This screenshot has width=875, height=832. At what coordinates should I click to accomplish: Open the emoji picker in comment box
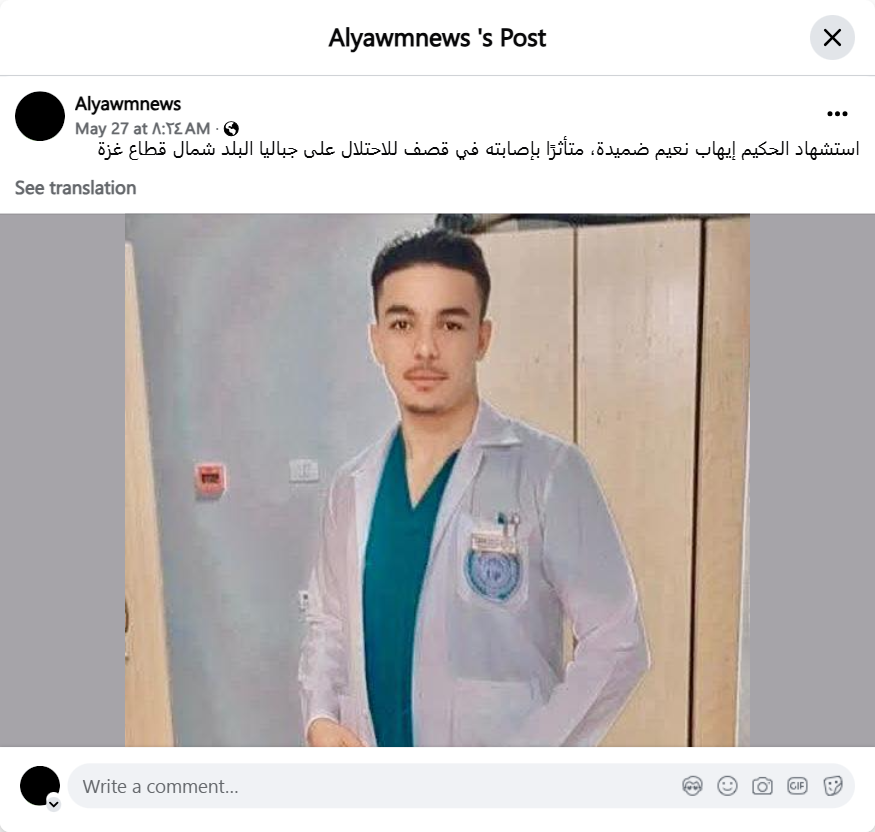point(727,786)
